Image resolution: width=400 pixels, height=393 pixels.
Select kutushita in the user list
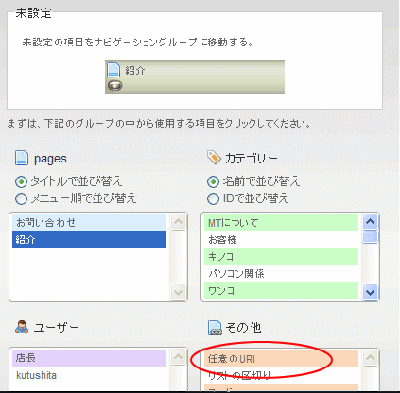point(89,375)
